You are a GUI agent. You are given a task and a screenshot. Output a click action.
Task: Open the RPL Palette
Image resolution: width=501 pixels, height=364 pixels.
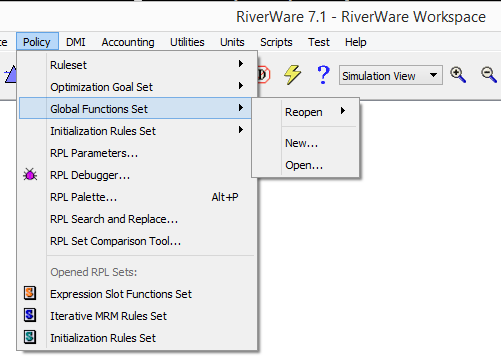pyautogui.click(x=135, y=197)
